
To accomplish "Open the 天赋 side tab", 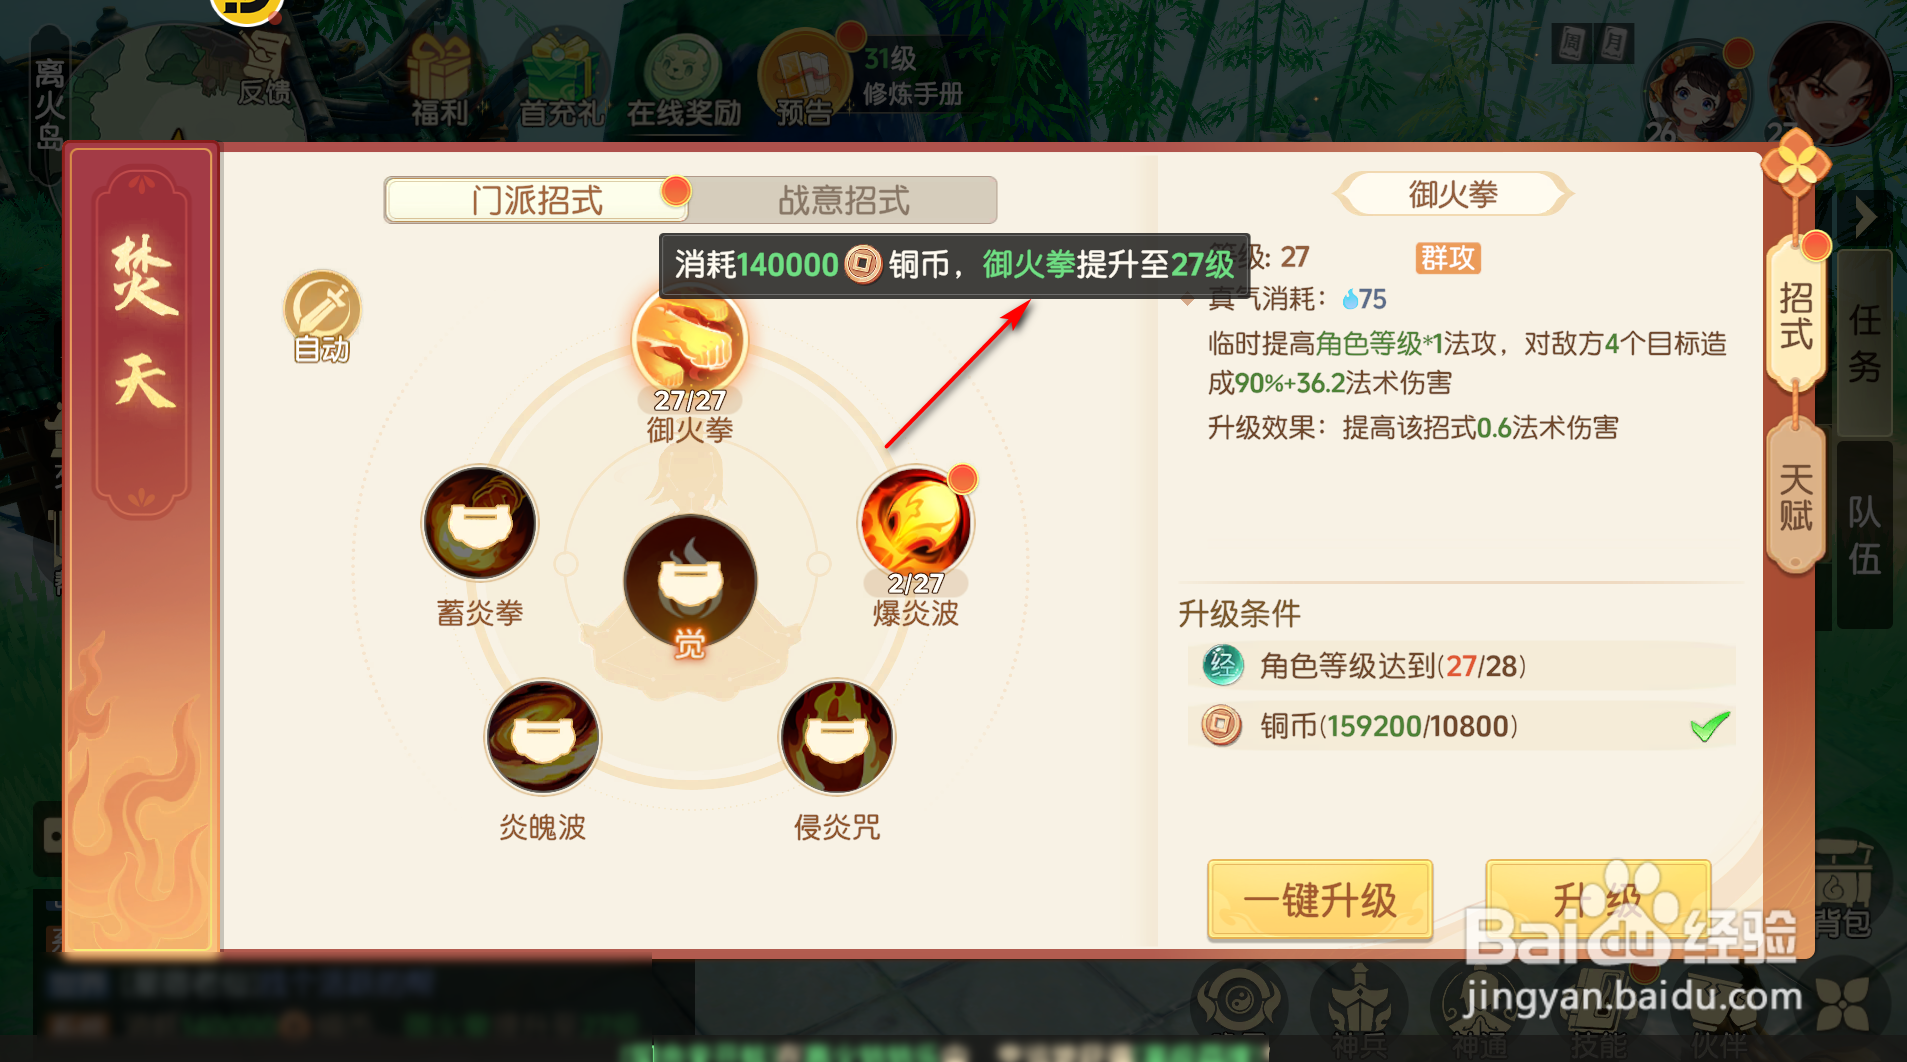I will point(1796,497).
